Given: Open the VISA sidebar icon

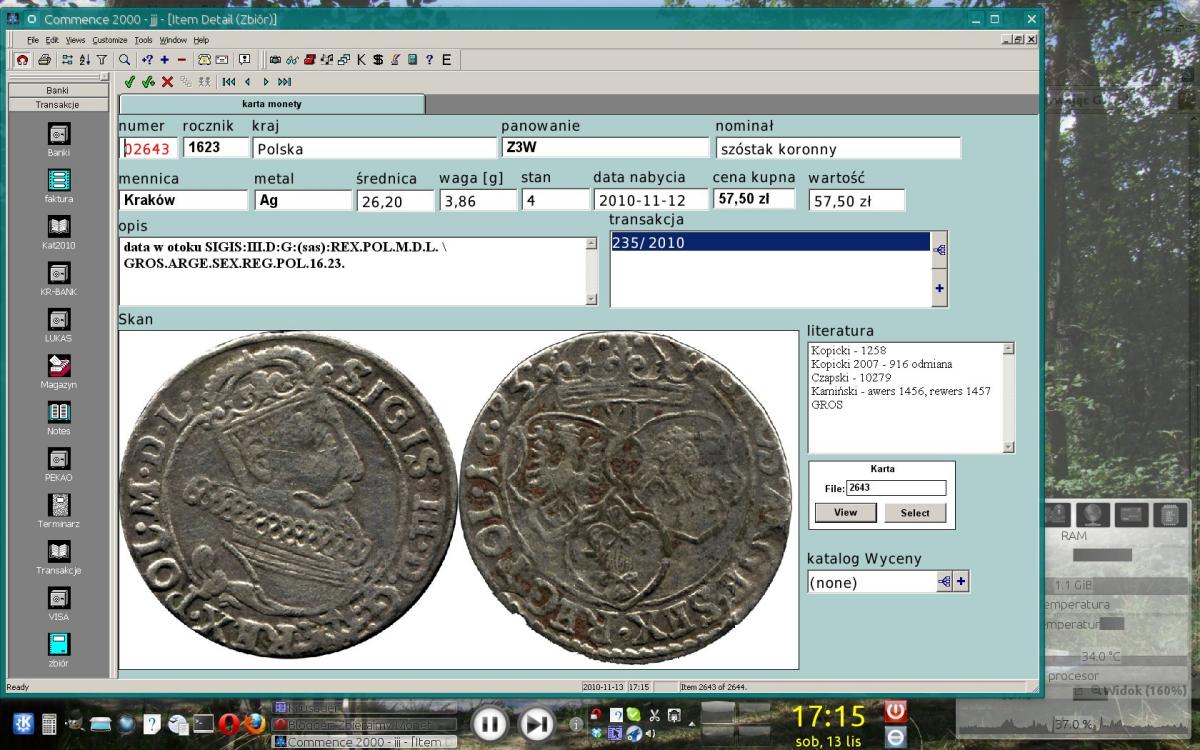Looking at the screenshot, I should (58, 598).
